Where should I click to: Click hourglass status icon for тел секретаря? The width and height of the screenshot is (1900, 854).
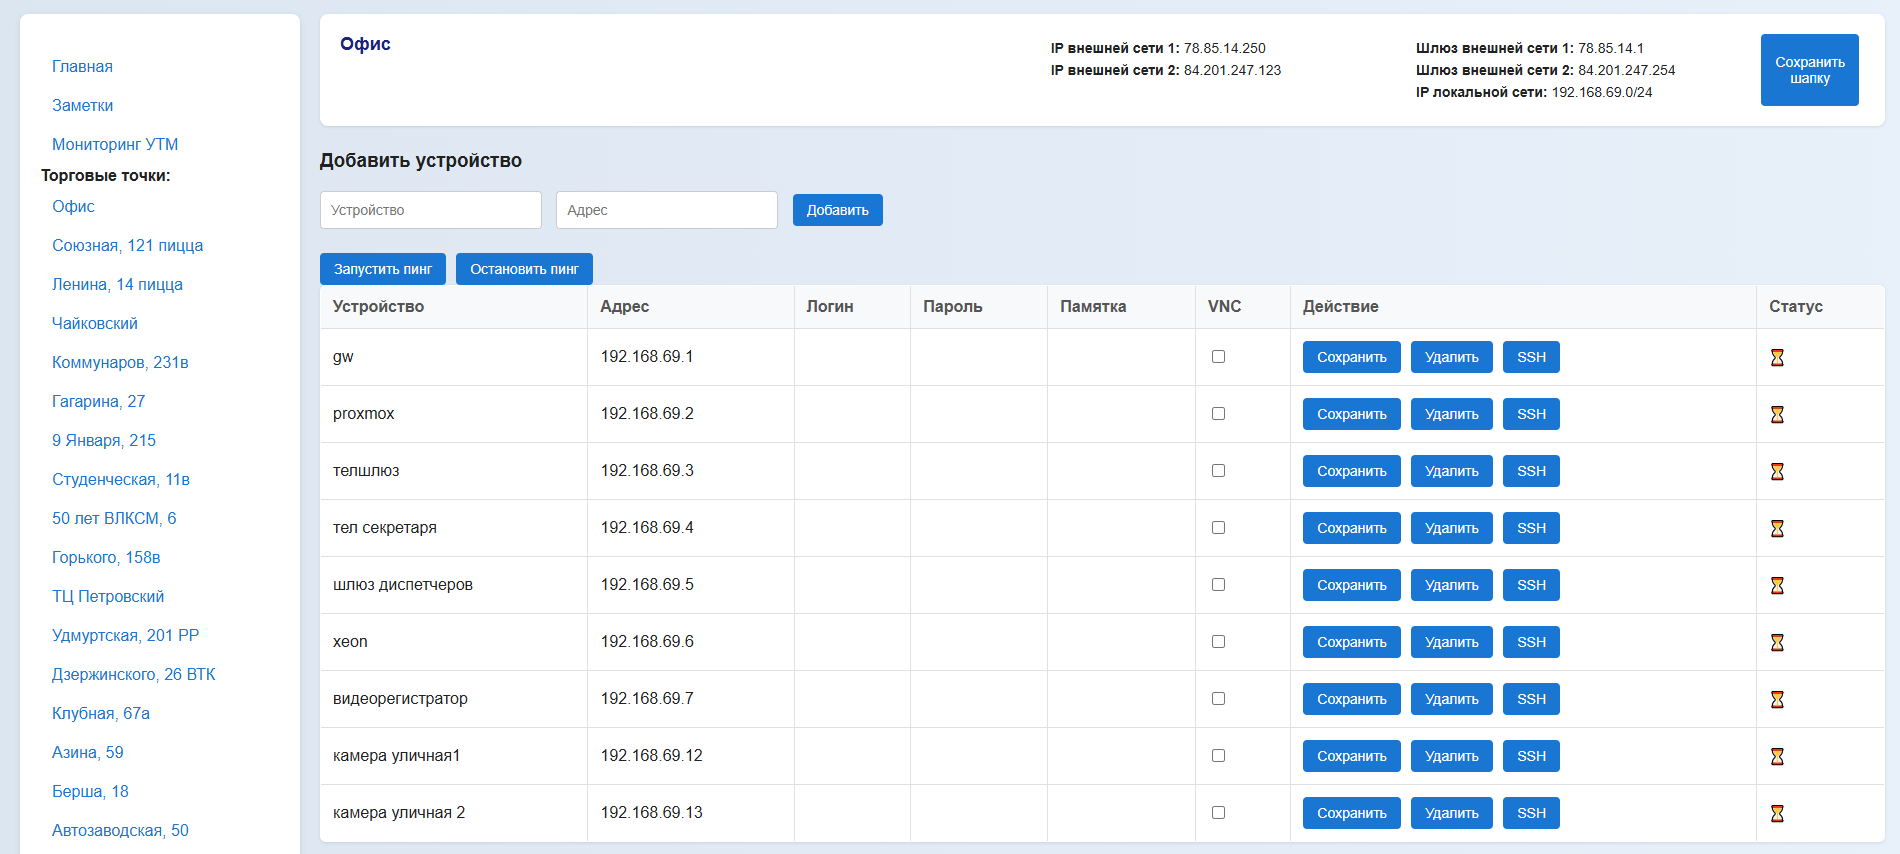pos(1777,528)
